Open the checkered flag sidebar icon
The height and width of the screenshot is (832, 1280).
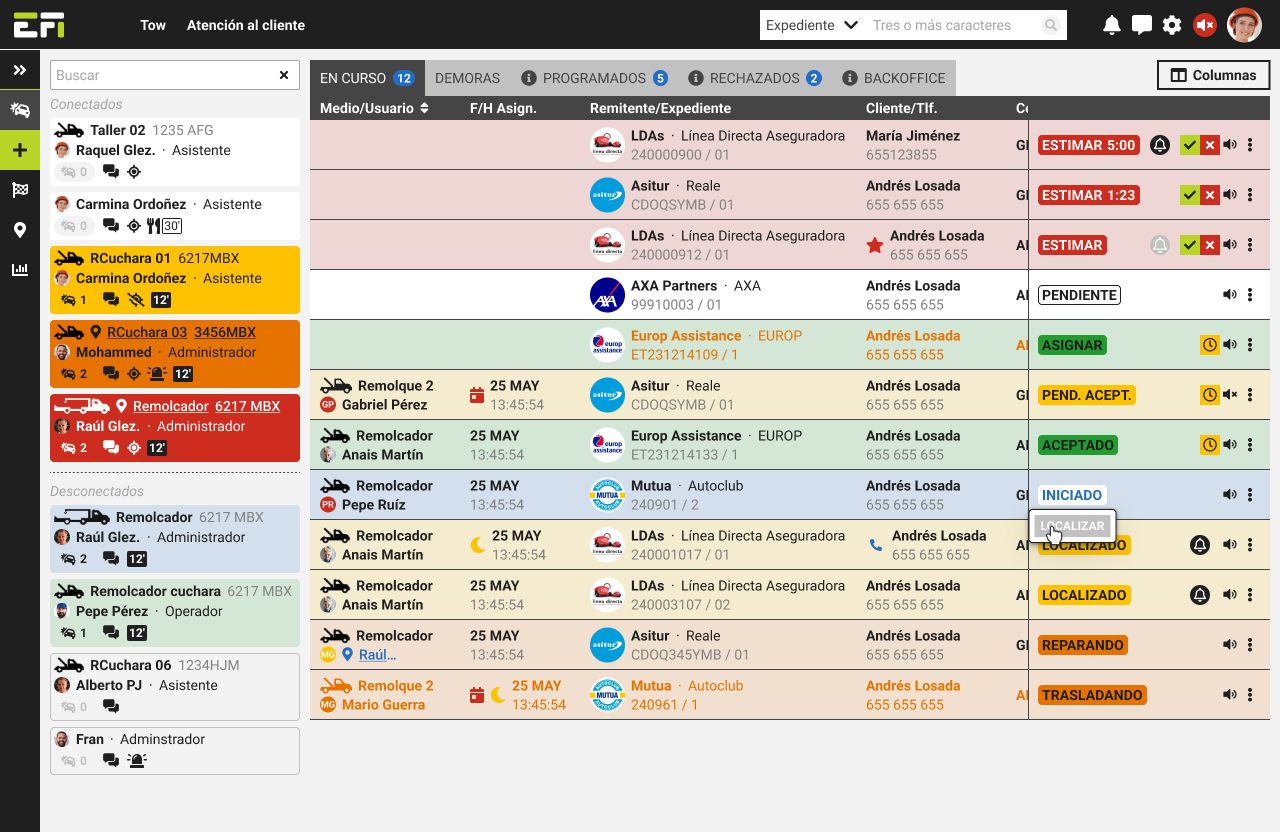point(20,190)
